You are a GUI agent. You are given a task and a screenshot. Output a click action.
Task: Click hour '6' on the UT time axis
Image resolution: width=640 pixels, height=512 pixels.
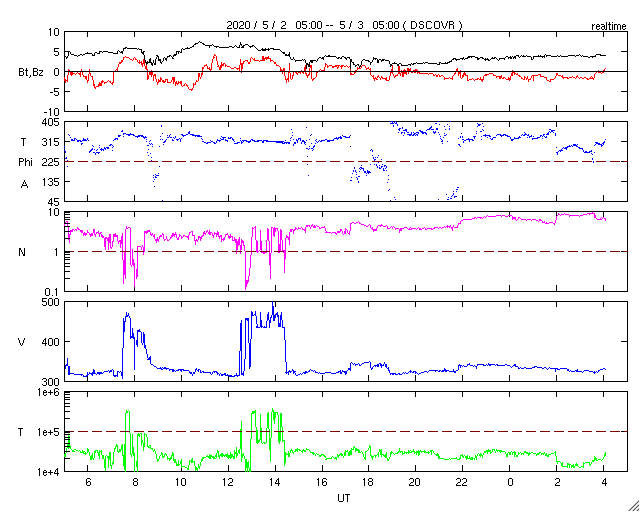(x=88, y=482)
